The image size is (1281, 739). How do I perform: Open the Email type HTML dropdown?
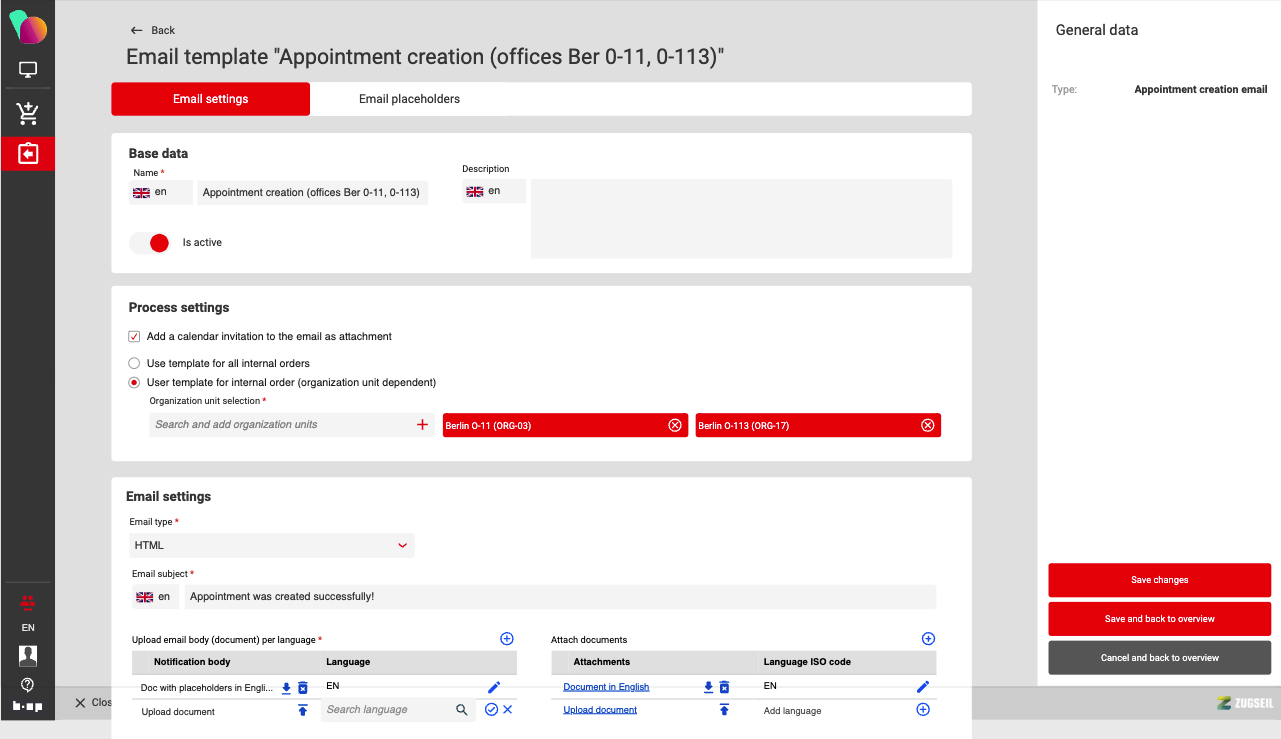272,546
